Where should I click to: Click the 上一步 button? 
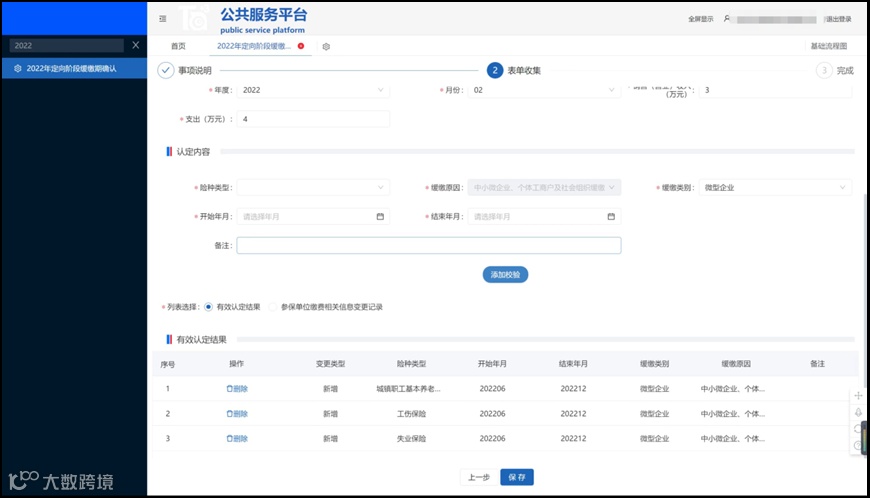pos(479,477)
